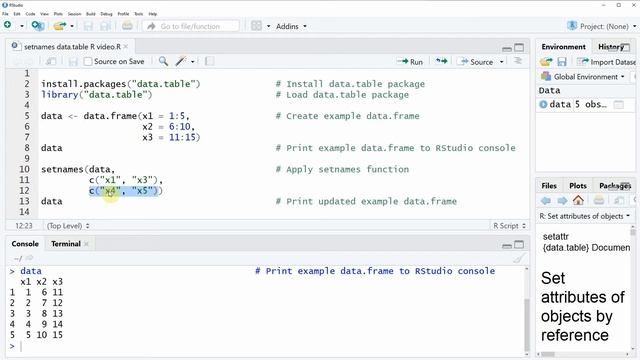Viewport: 640px width, 360px height.
Task: Open the workspace panes layout icon
Action: pyautogui.click(x=256, y=26)
